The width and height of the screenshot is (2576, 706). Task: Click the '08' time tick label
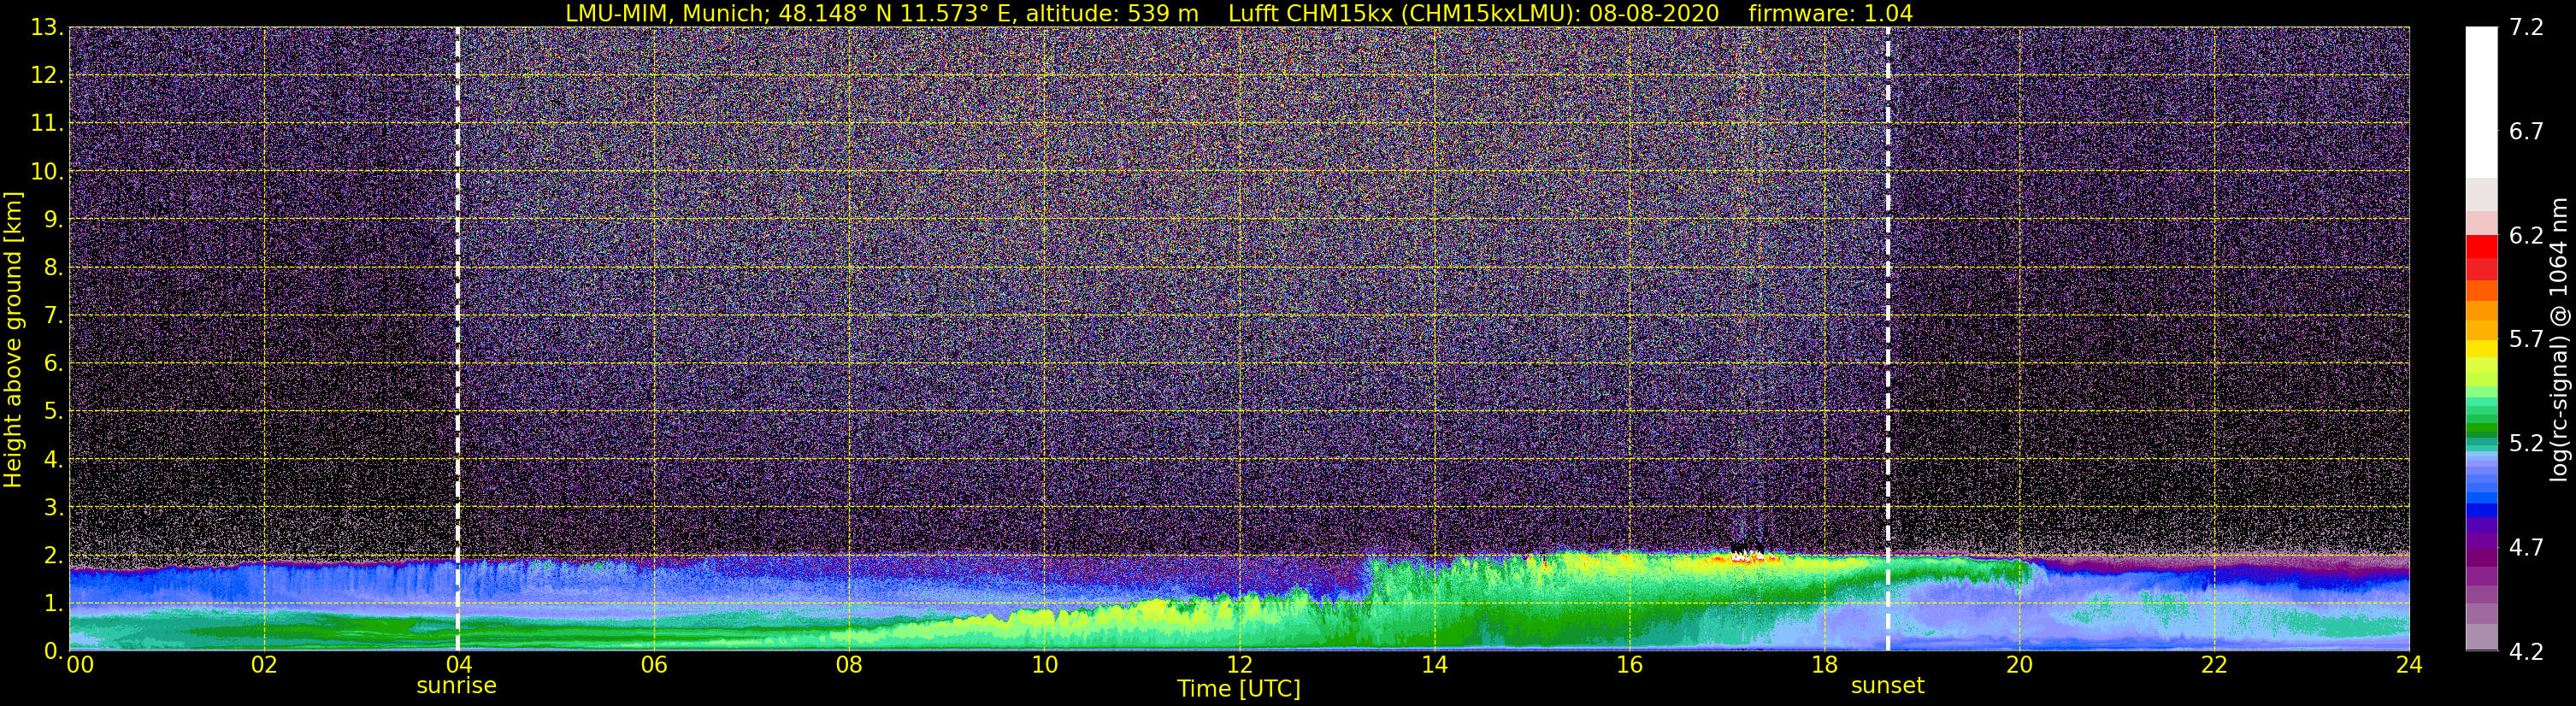849,665
